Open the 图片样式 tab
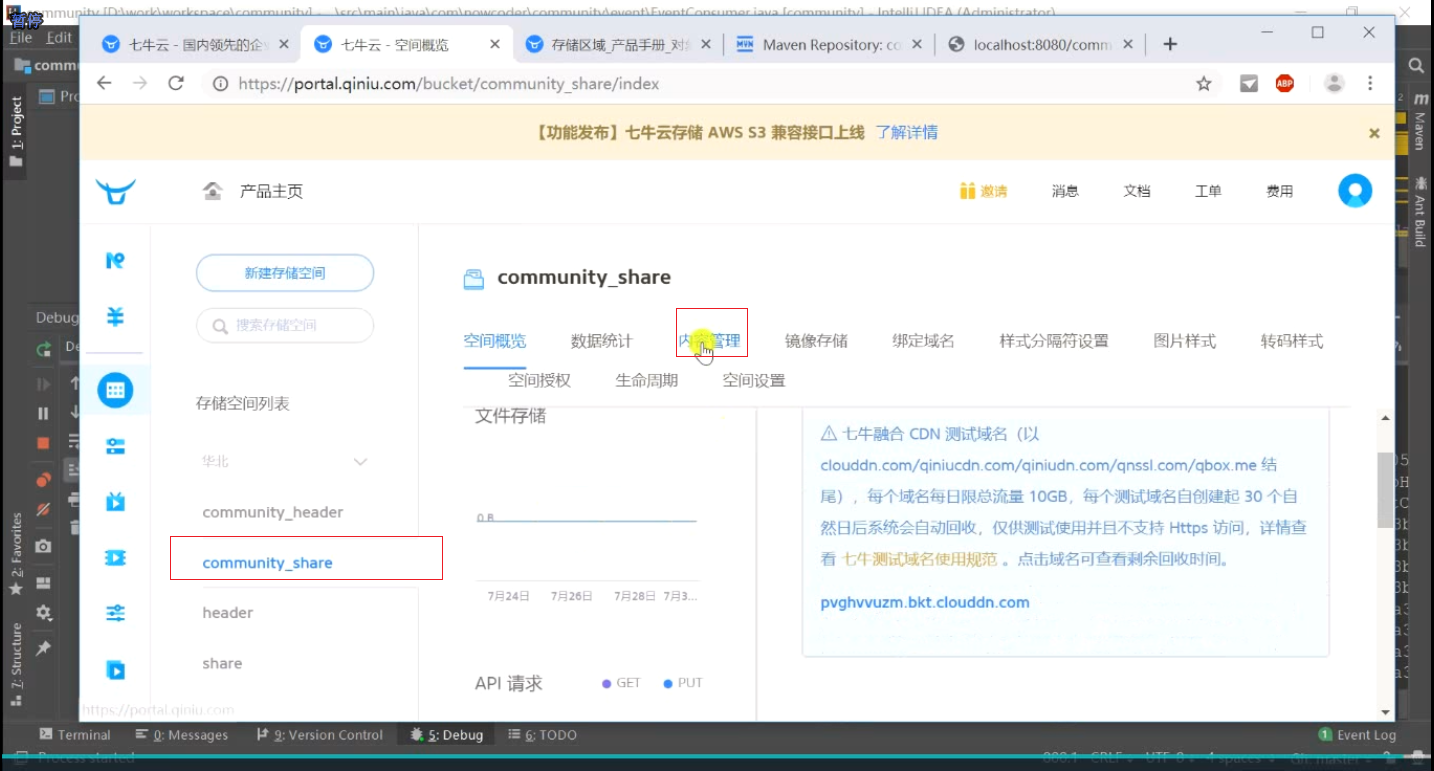The image size is (1434, 771). click(x=1185, y=341)
